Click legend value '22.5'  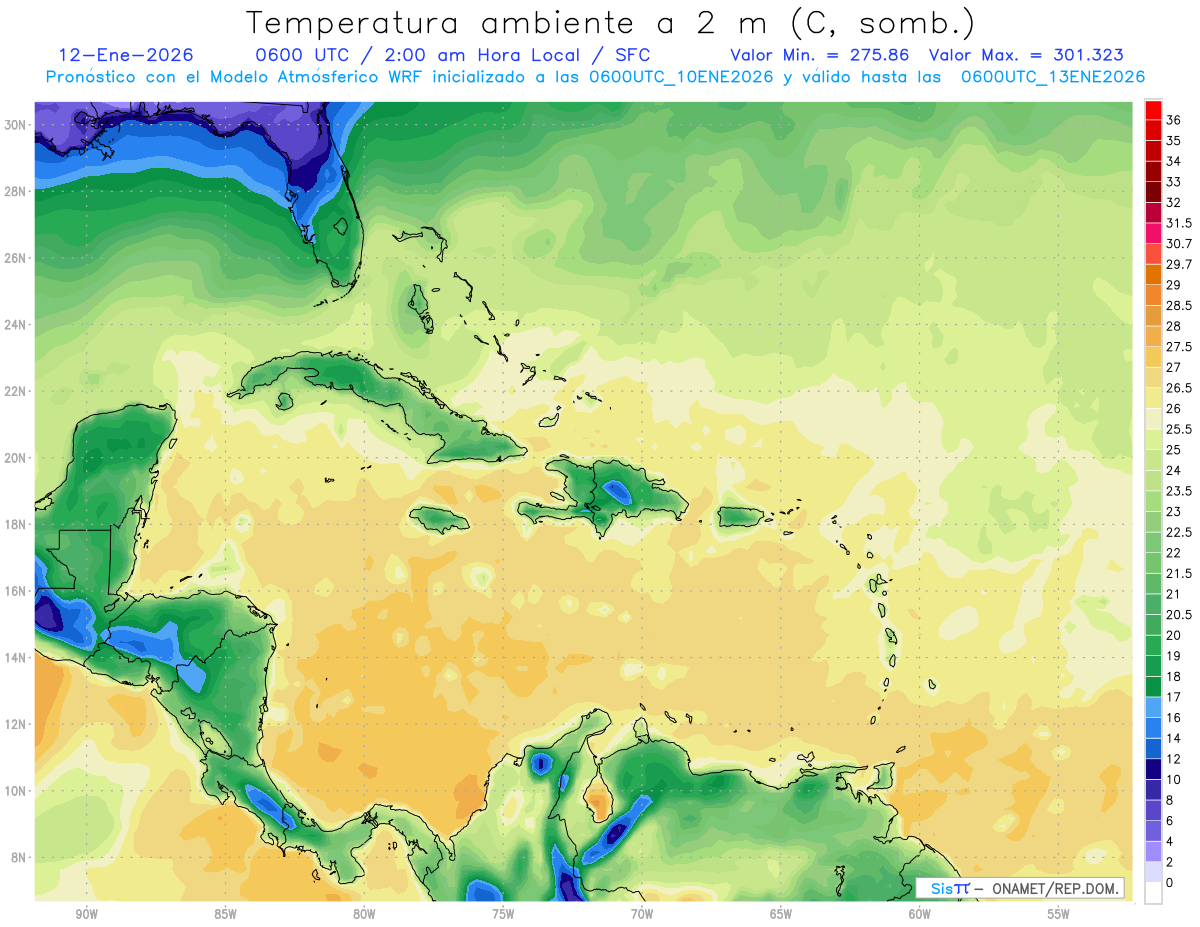pyautogui.click(x=1179, y=532)
